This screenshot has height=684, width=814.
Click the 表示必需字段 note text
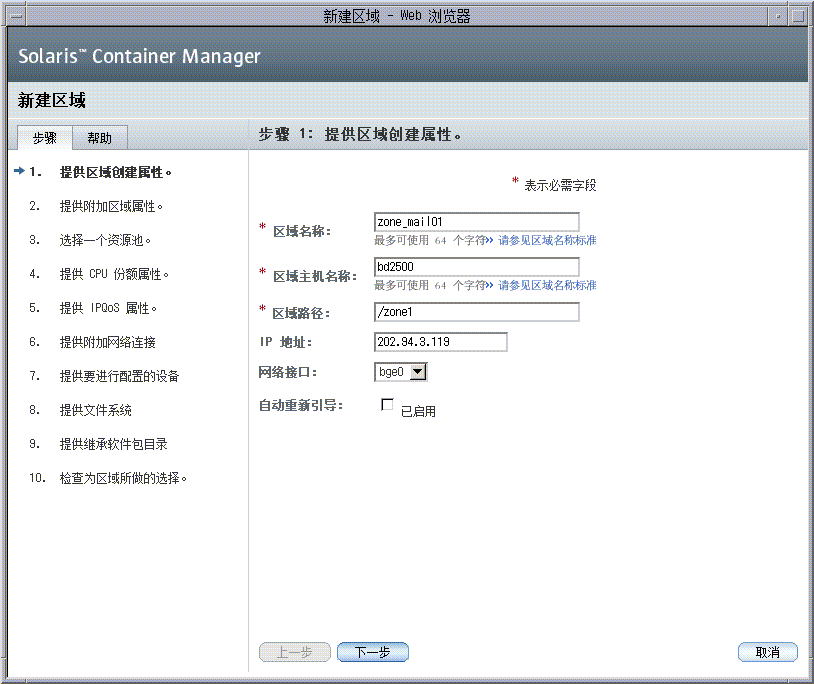(560, 185)
